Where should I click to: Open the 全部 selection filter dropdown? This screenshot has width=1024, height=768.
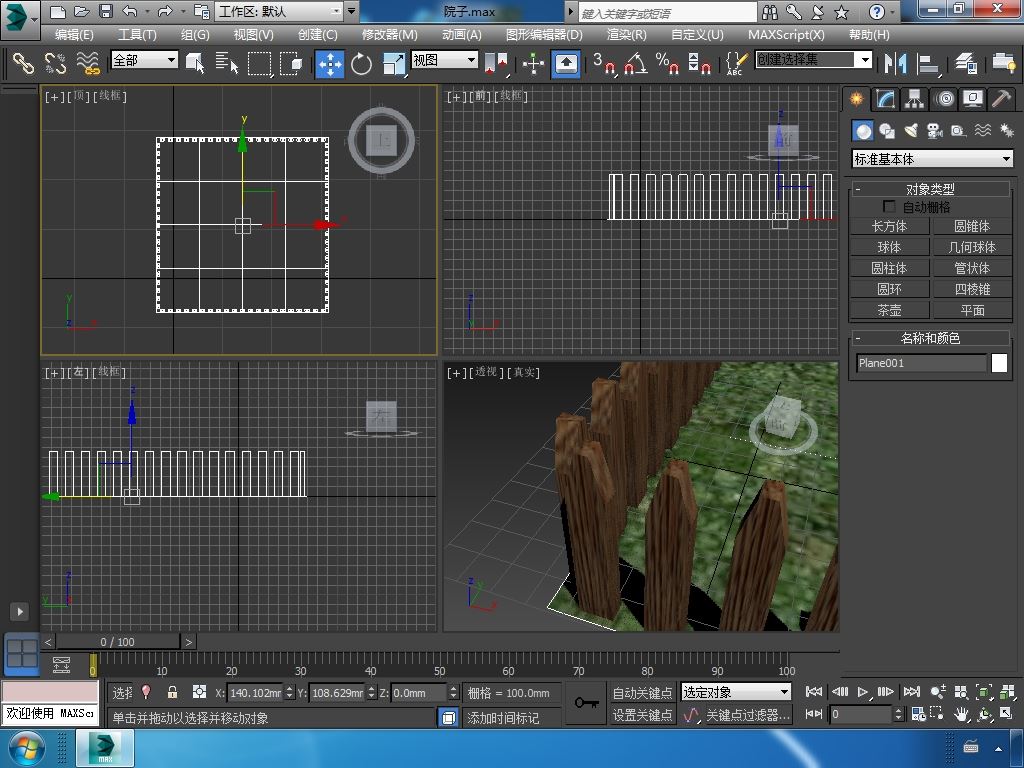(x=144, y=60)
